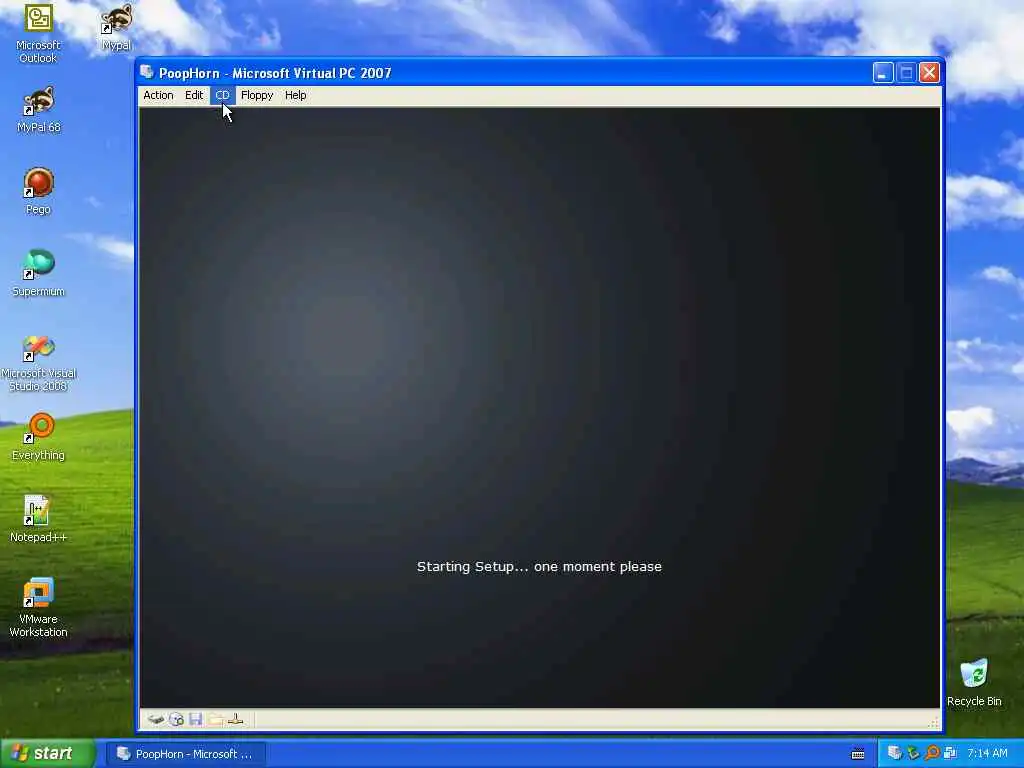
Task: Click the Start button
Action: [48, 753]
